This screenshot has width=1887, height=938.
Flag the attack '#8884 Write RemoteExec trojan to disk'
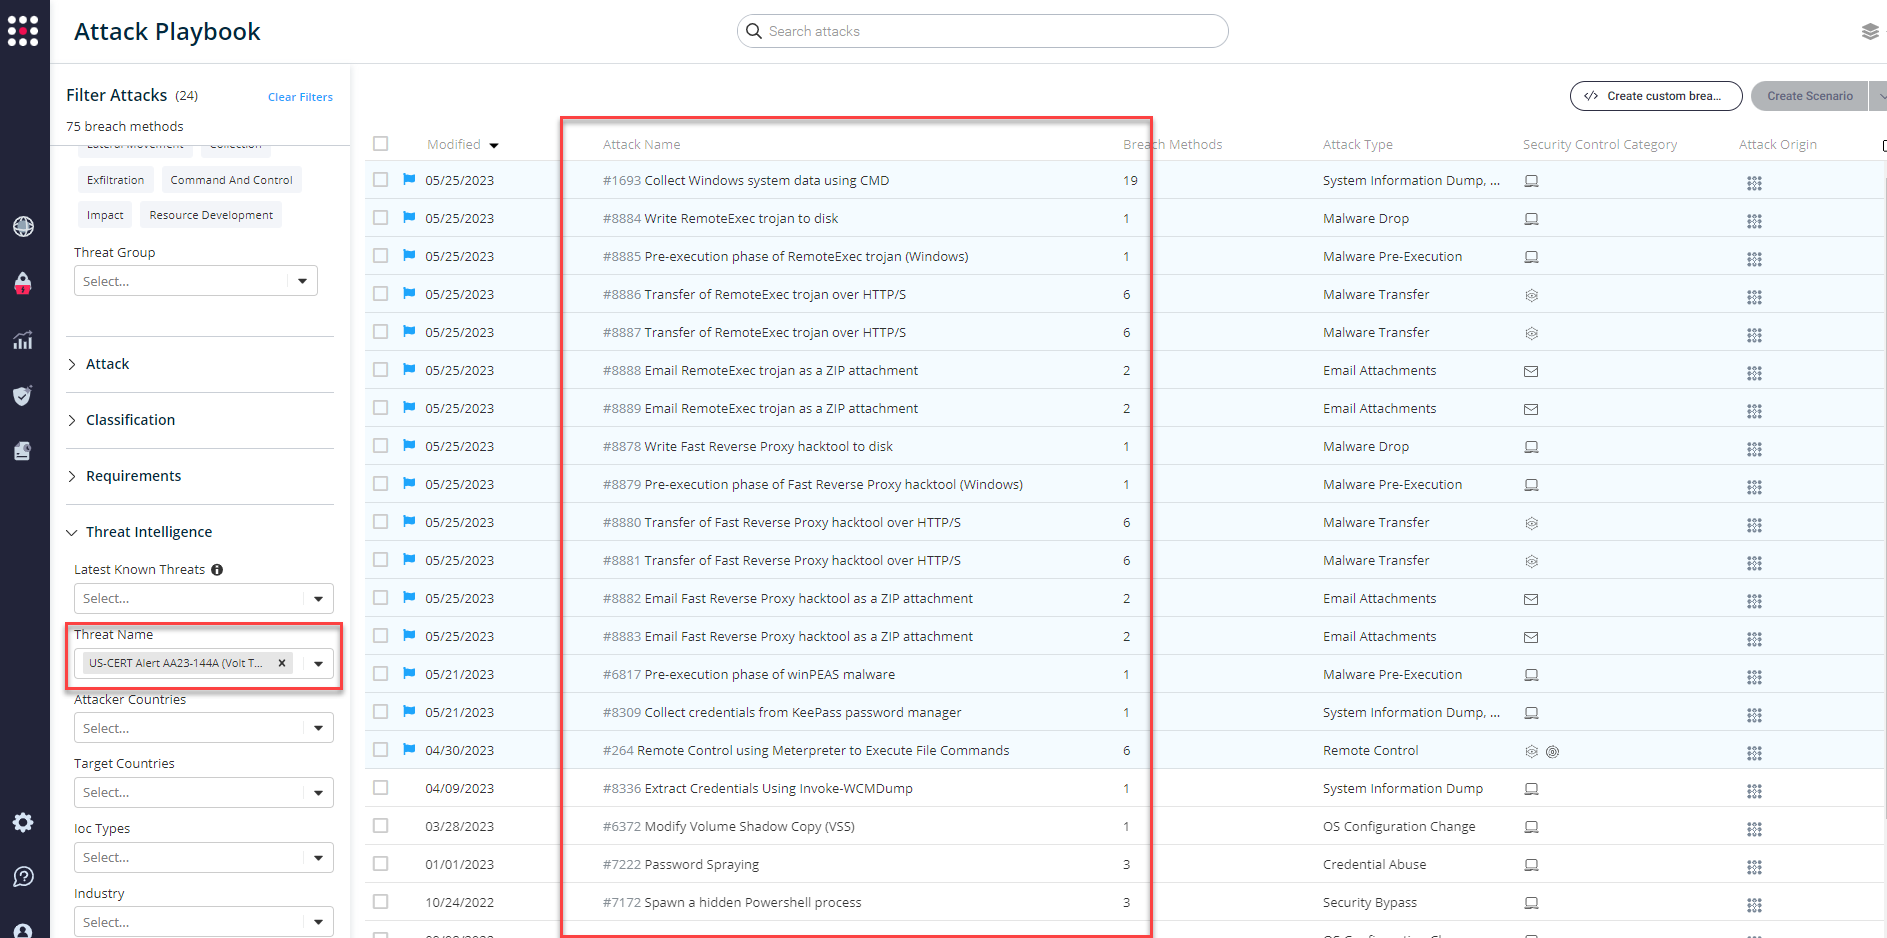408,217
